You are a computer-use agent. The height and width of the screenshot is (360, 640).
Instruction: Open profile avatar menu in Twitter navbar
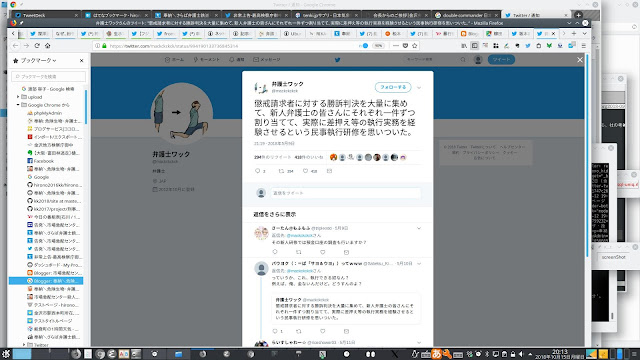pyautogui.click(x=478, y=60)
